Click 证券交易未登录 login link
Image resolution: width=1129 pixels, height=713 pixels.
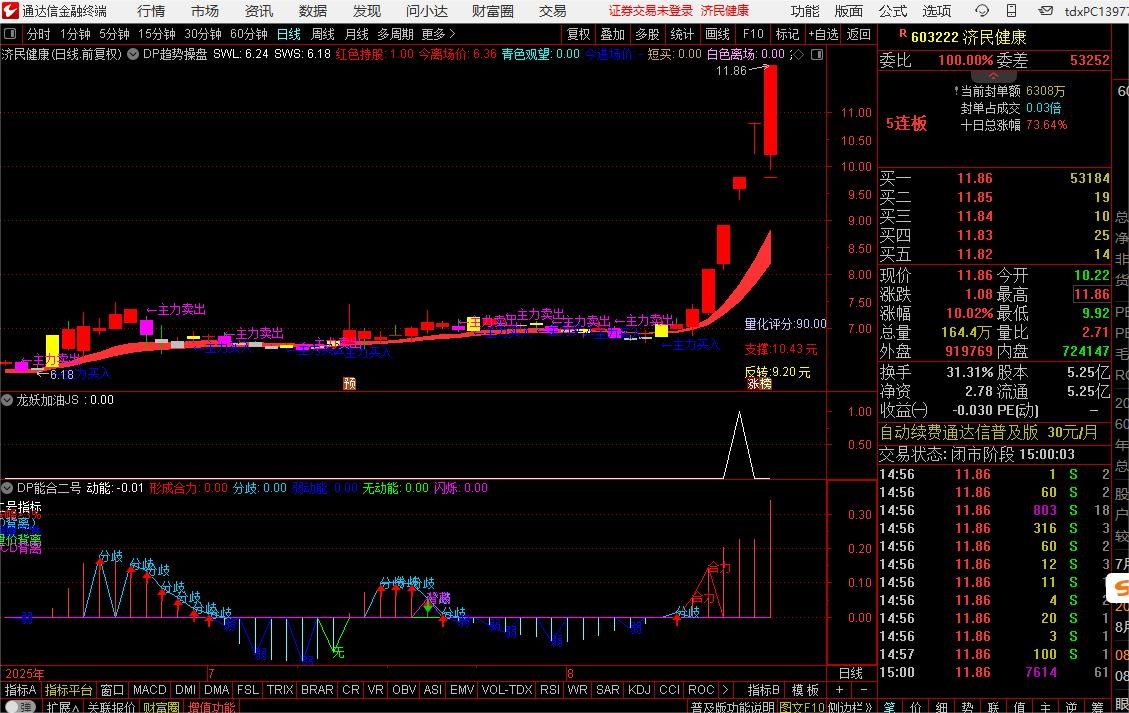[x=651, y=11]
